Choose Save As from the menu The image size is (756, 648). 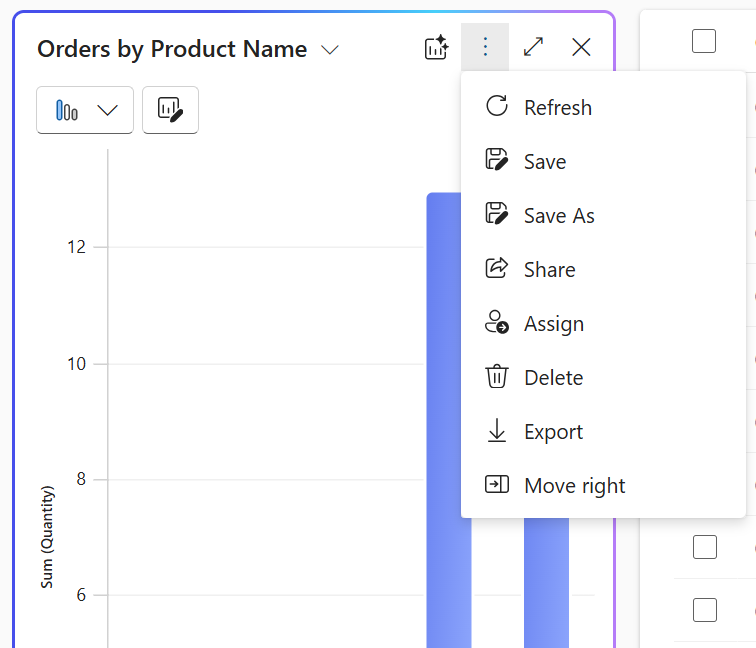(559, 216)
